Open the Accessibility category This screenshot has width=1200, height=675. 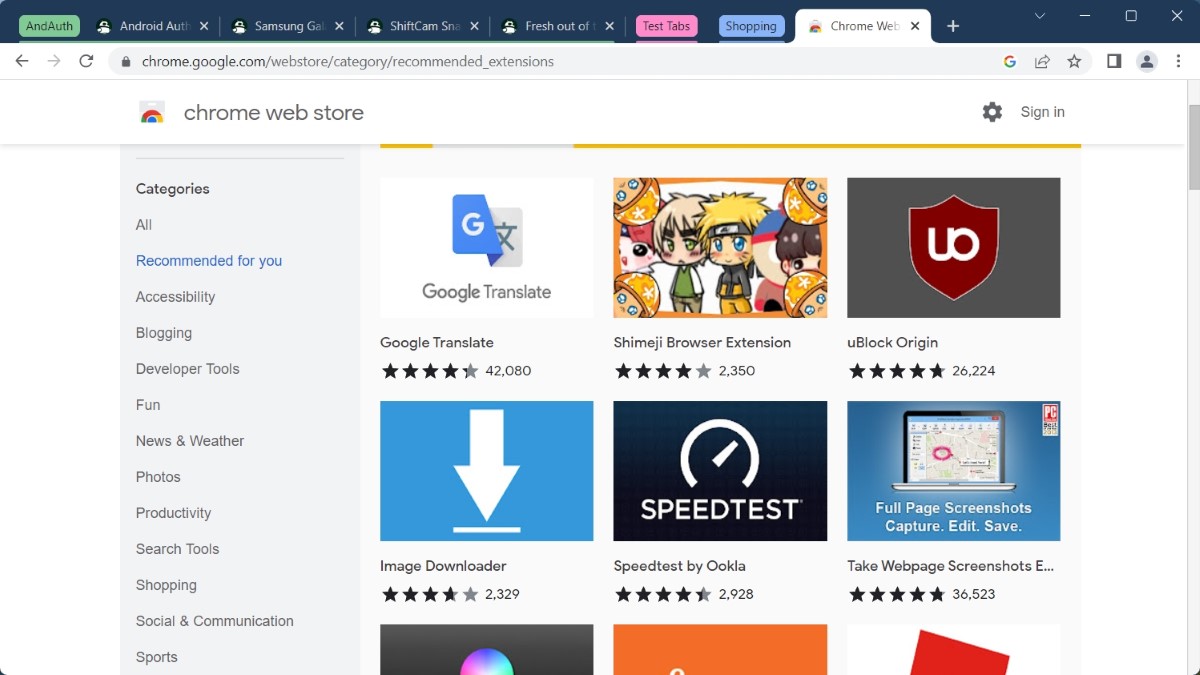(175, 297)
